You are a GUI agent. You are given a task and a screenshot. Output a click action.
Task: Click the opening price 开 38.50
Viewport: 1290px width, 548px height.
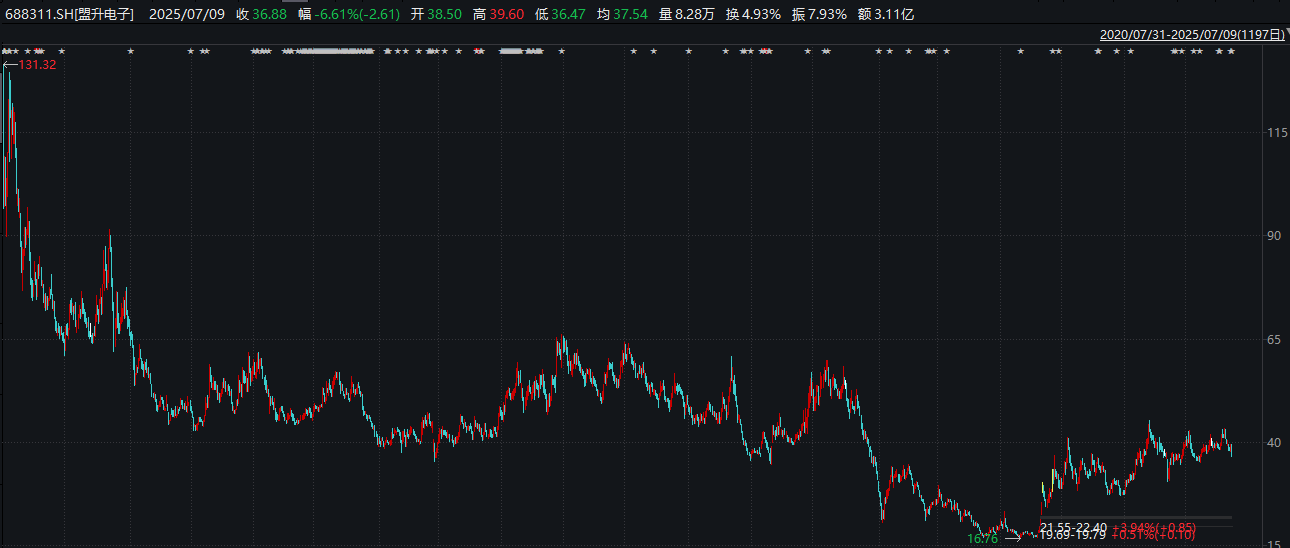point(436,14)
